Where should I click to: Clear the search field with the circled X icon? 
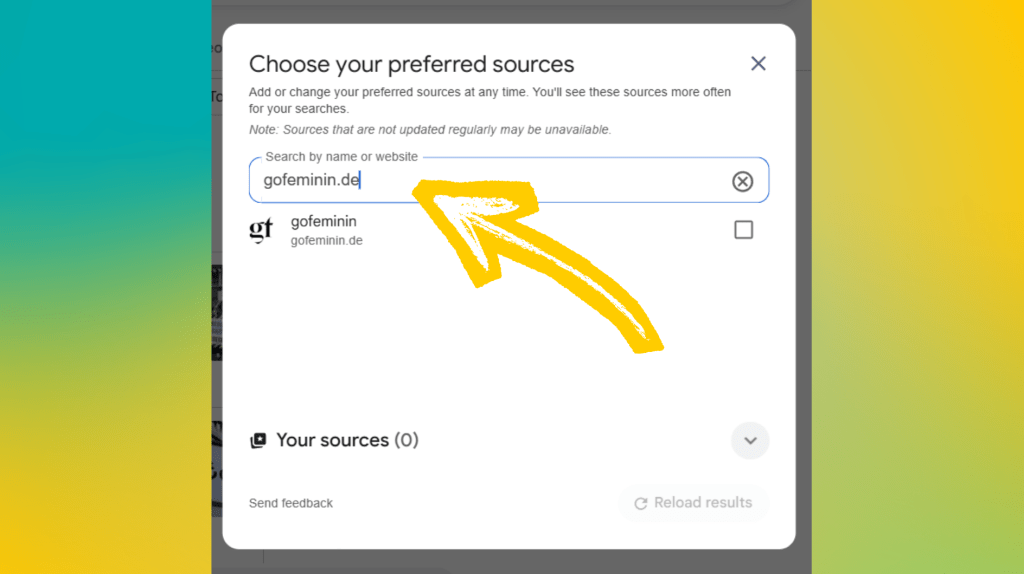(742, 181)
